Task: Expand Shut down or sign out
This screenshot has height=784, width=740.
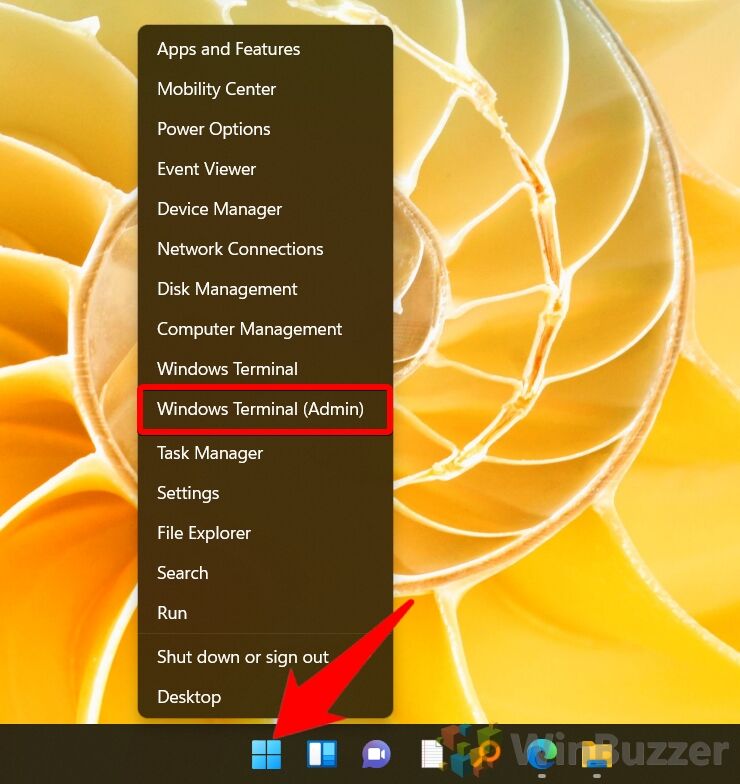Action: point(265,657)
